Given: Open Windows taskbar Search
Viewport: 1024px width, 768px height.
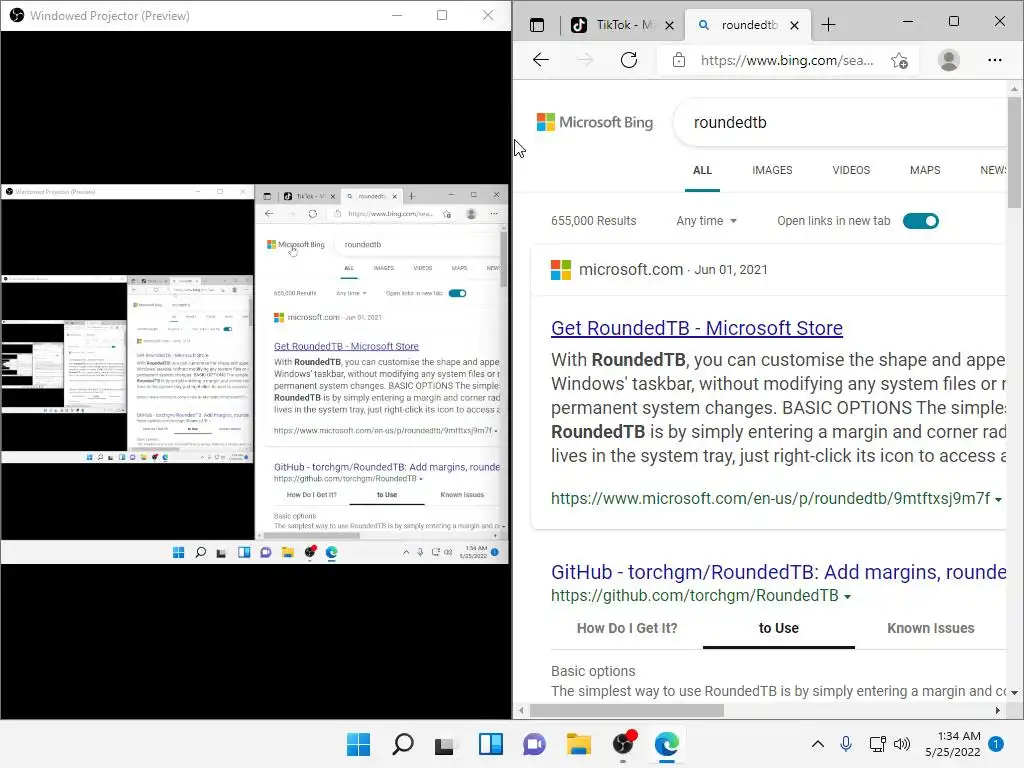Looking at the screenshot, I should 402,744.
